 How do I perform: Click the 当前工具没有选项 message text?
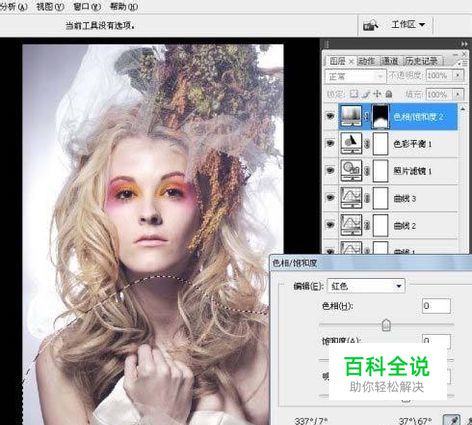[100, 26]
